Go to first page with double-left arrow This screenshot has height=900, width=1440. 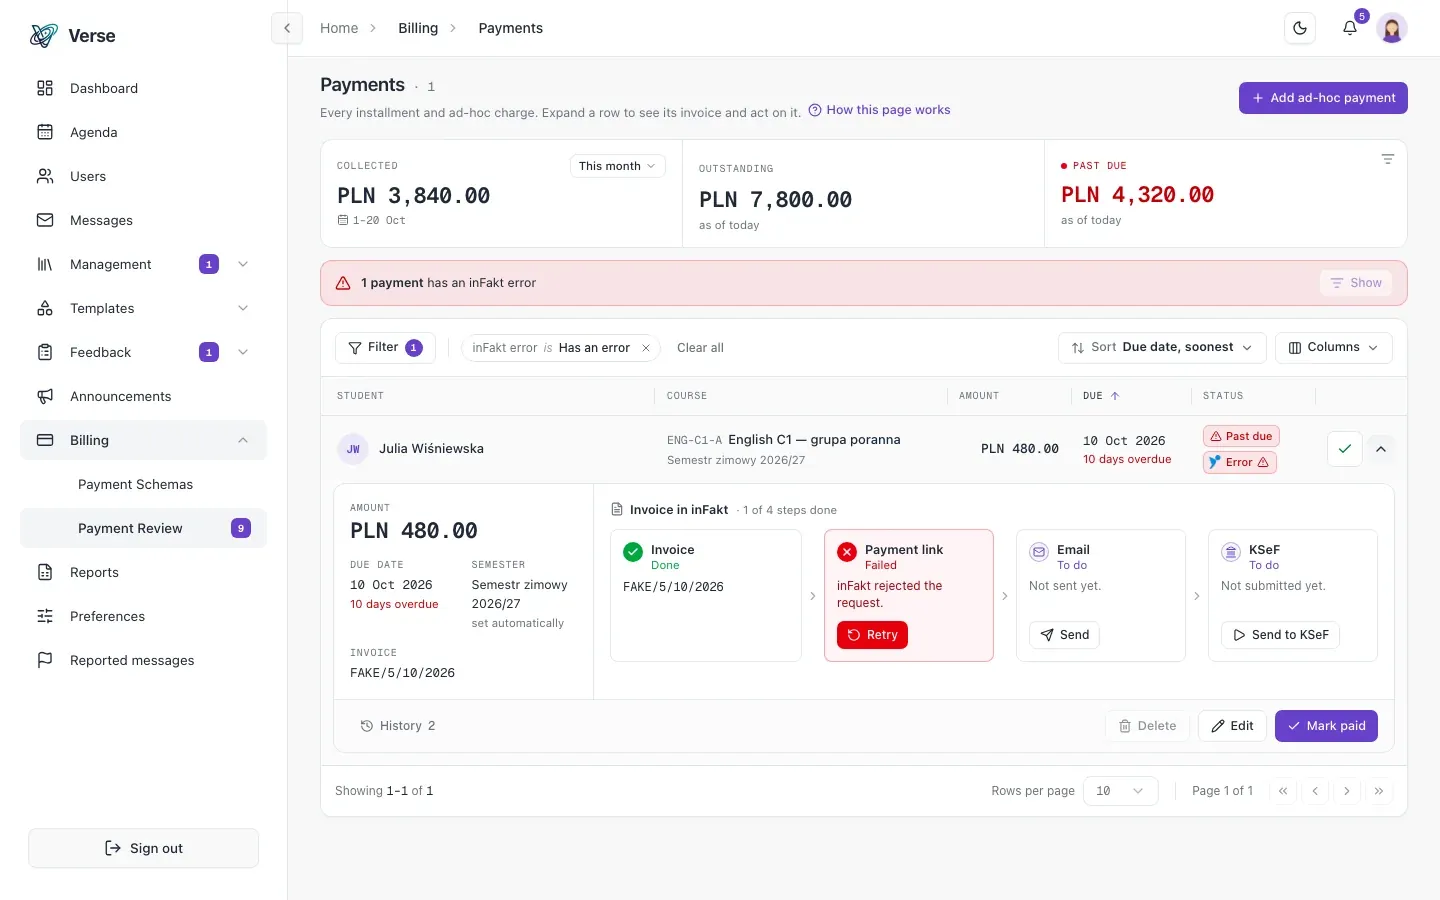tap(1283, 791)
